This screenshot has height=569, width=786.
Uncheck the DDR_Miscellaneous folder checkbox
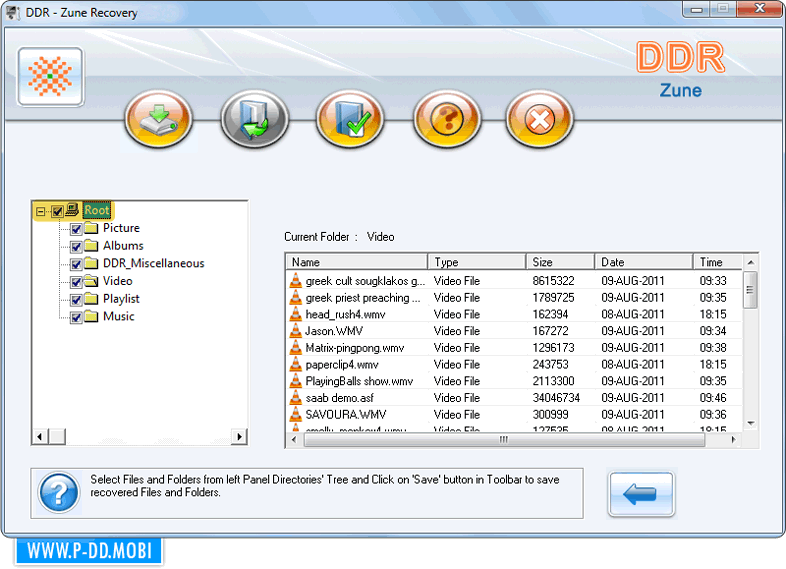pyautogui.click(x=76, y=264)
